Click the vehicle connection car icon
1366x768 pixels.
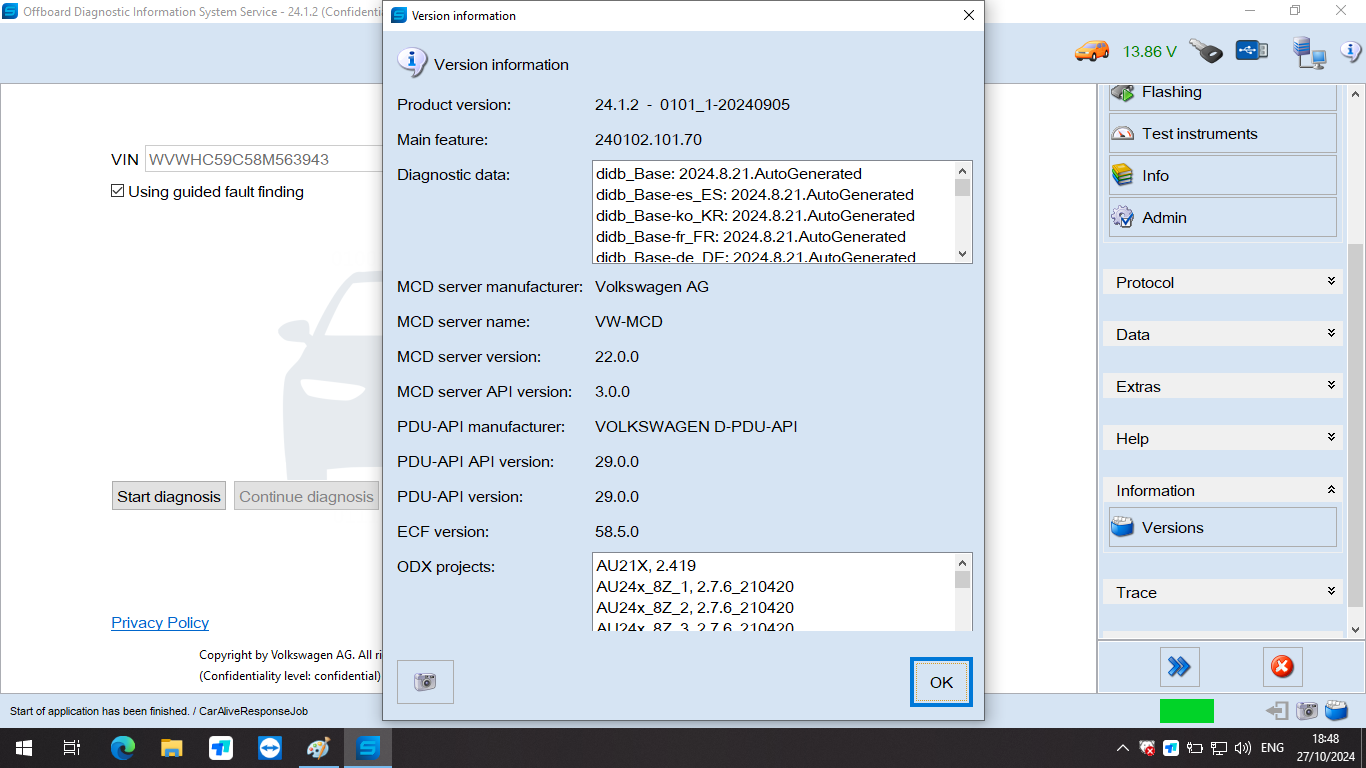[x=1091, y=51]
